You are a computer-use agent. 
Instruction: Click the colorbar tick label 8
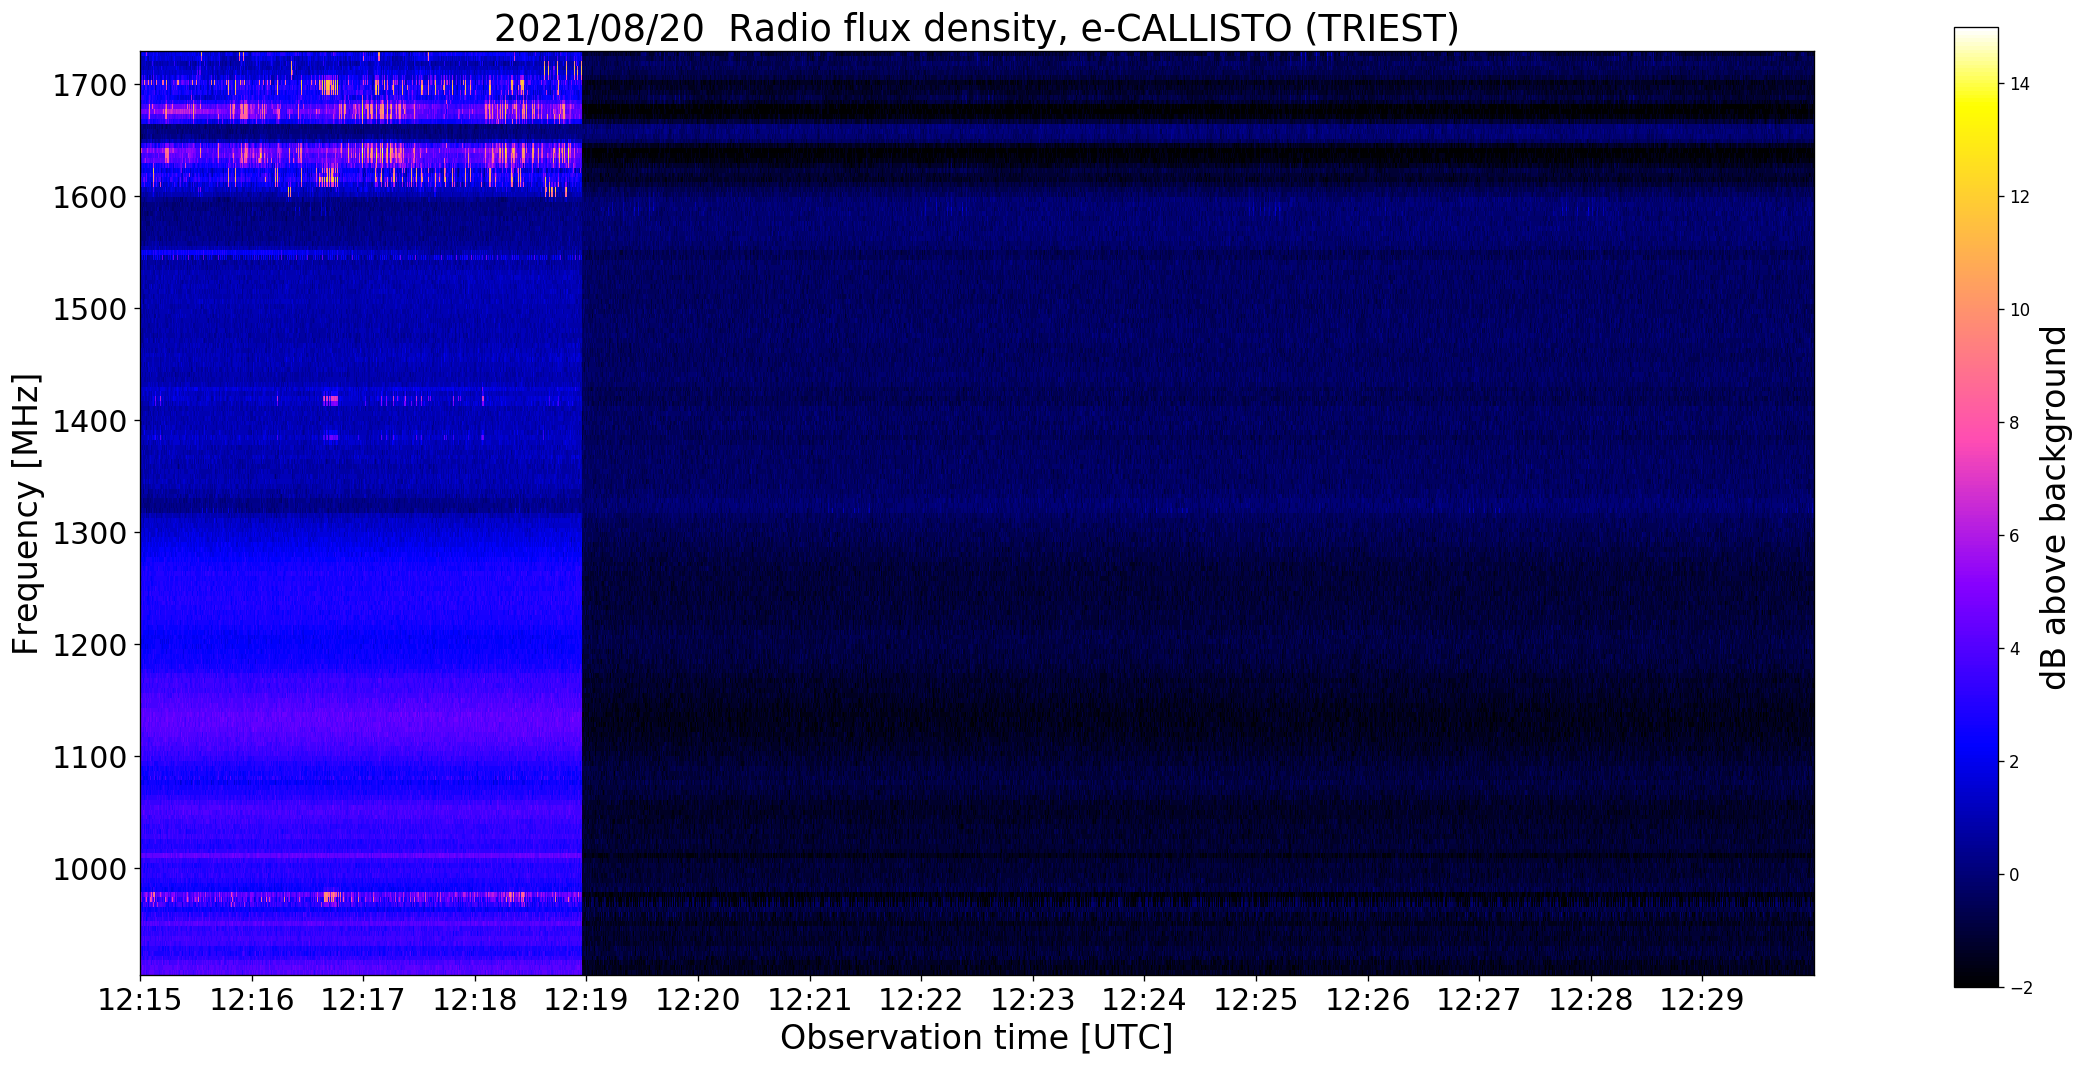click(2014, 423)
